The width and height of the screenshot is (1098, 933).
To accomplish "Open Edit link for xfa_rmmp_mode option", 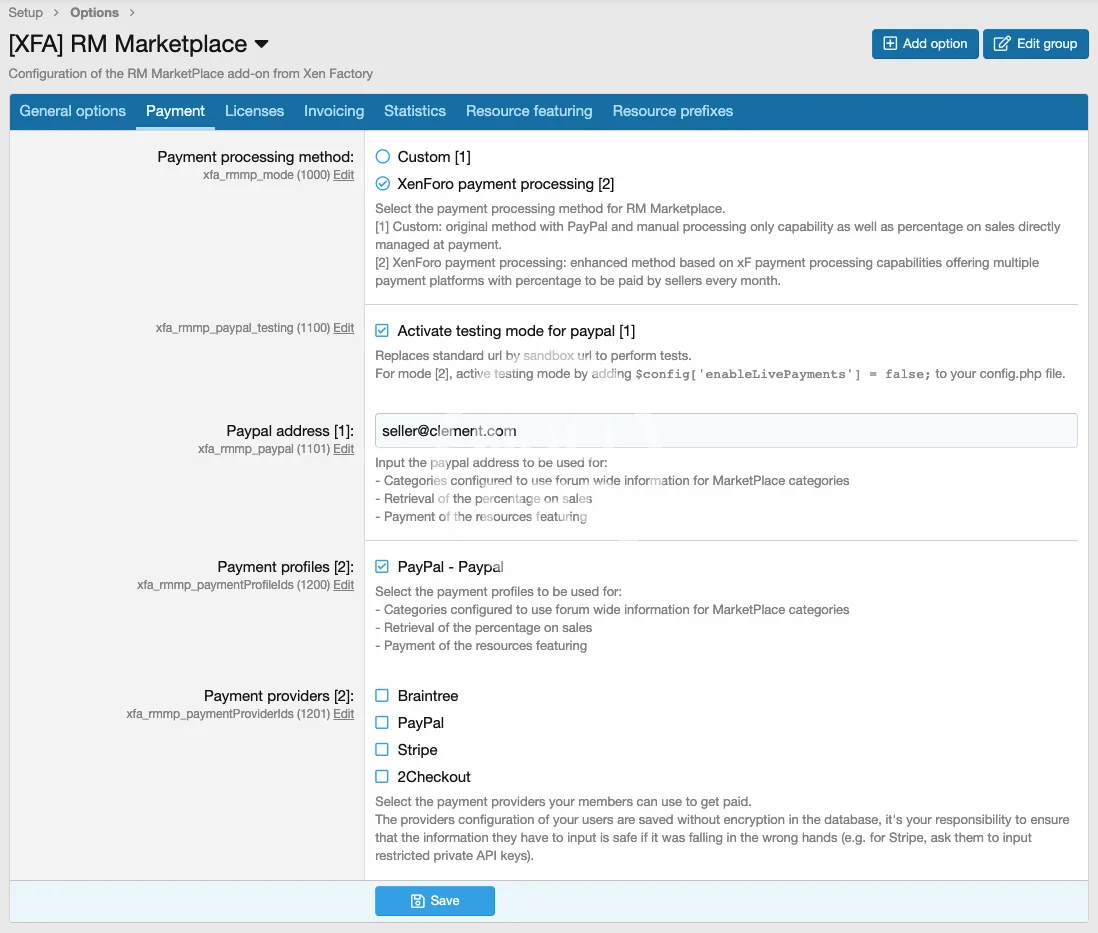I will point(343,175).
